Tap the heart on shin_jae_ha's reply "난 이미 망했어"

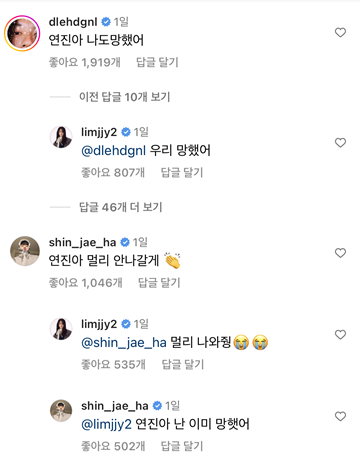tap(340, 416)
